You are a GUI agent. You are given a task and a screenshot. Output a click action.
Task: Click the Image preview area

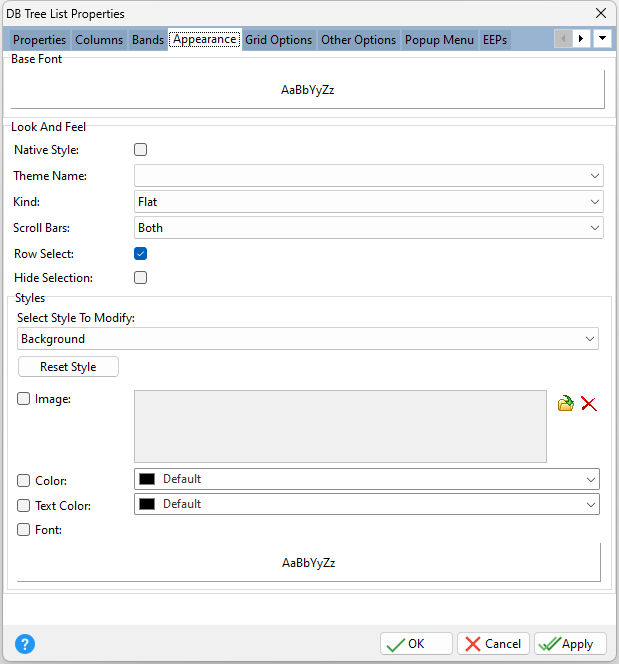coord(340,426)
